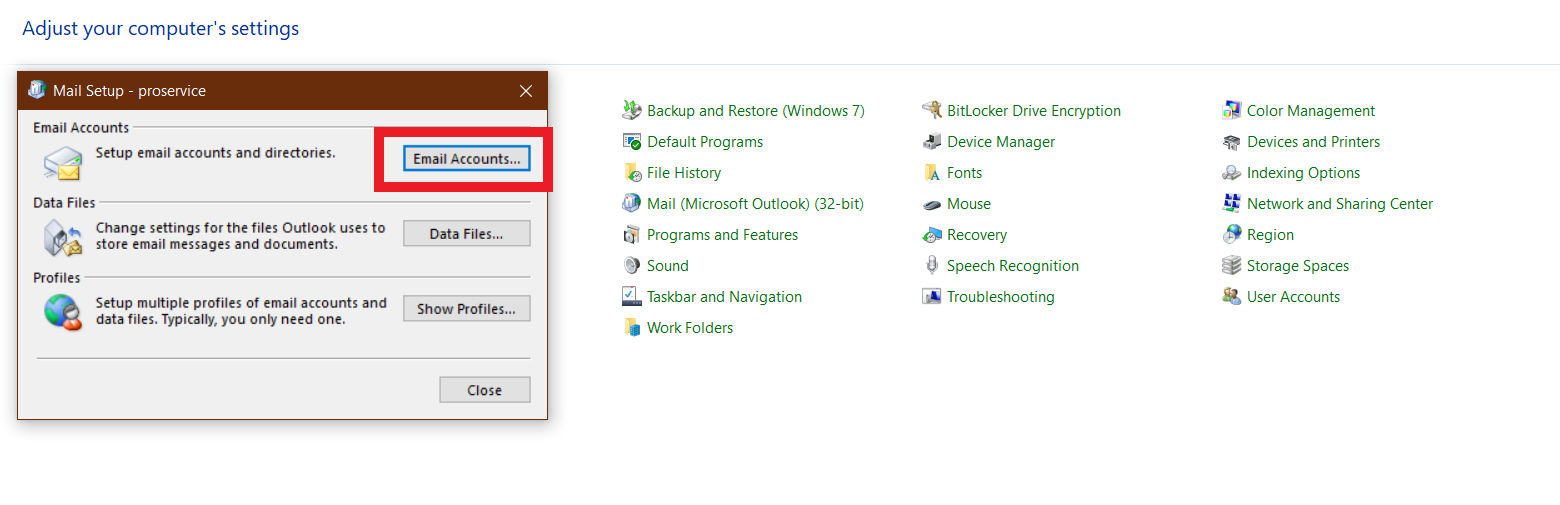This screenshot has width=1560, height=505.
Task: Click the Close button in Mail Setup
Action: [x=485, y=390]
